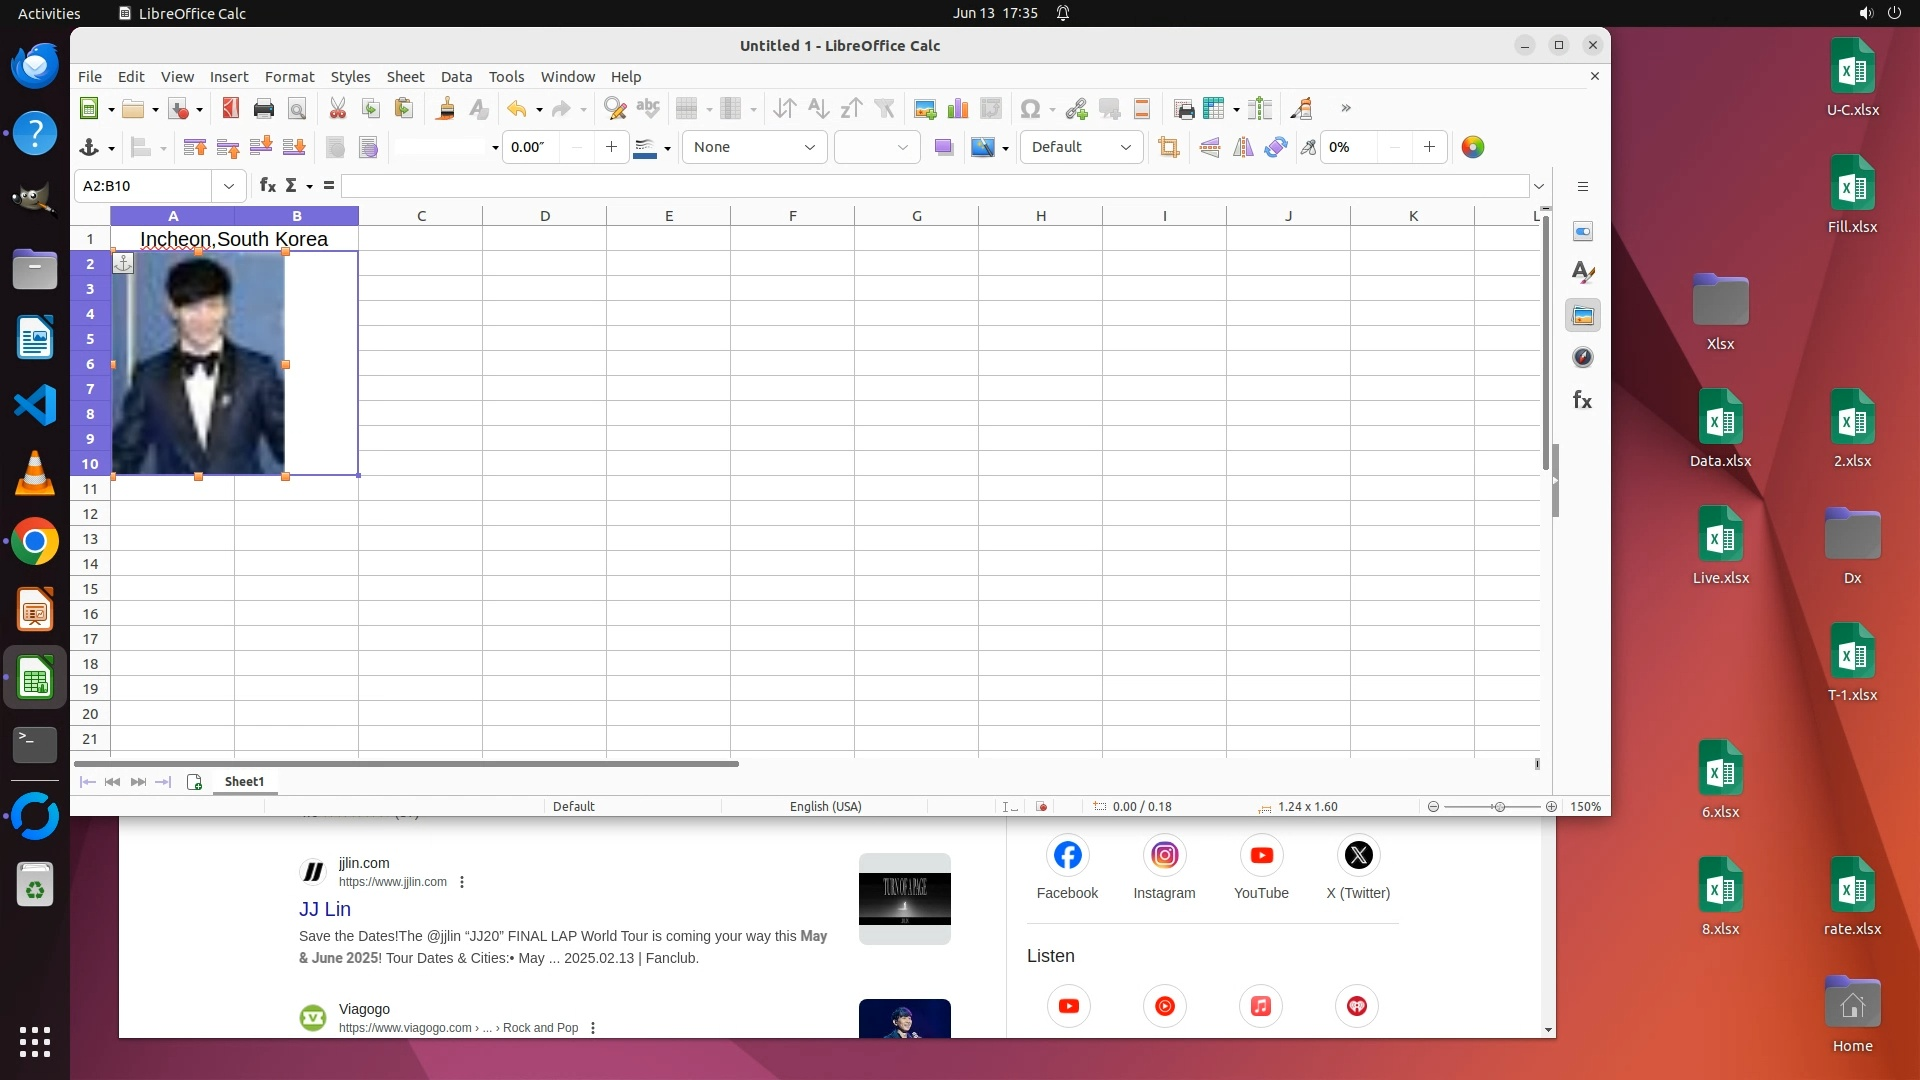
Task: Open the JJ Lin search result link
Action: (x=325, y=909)
